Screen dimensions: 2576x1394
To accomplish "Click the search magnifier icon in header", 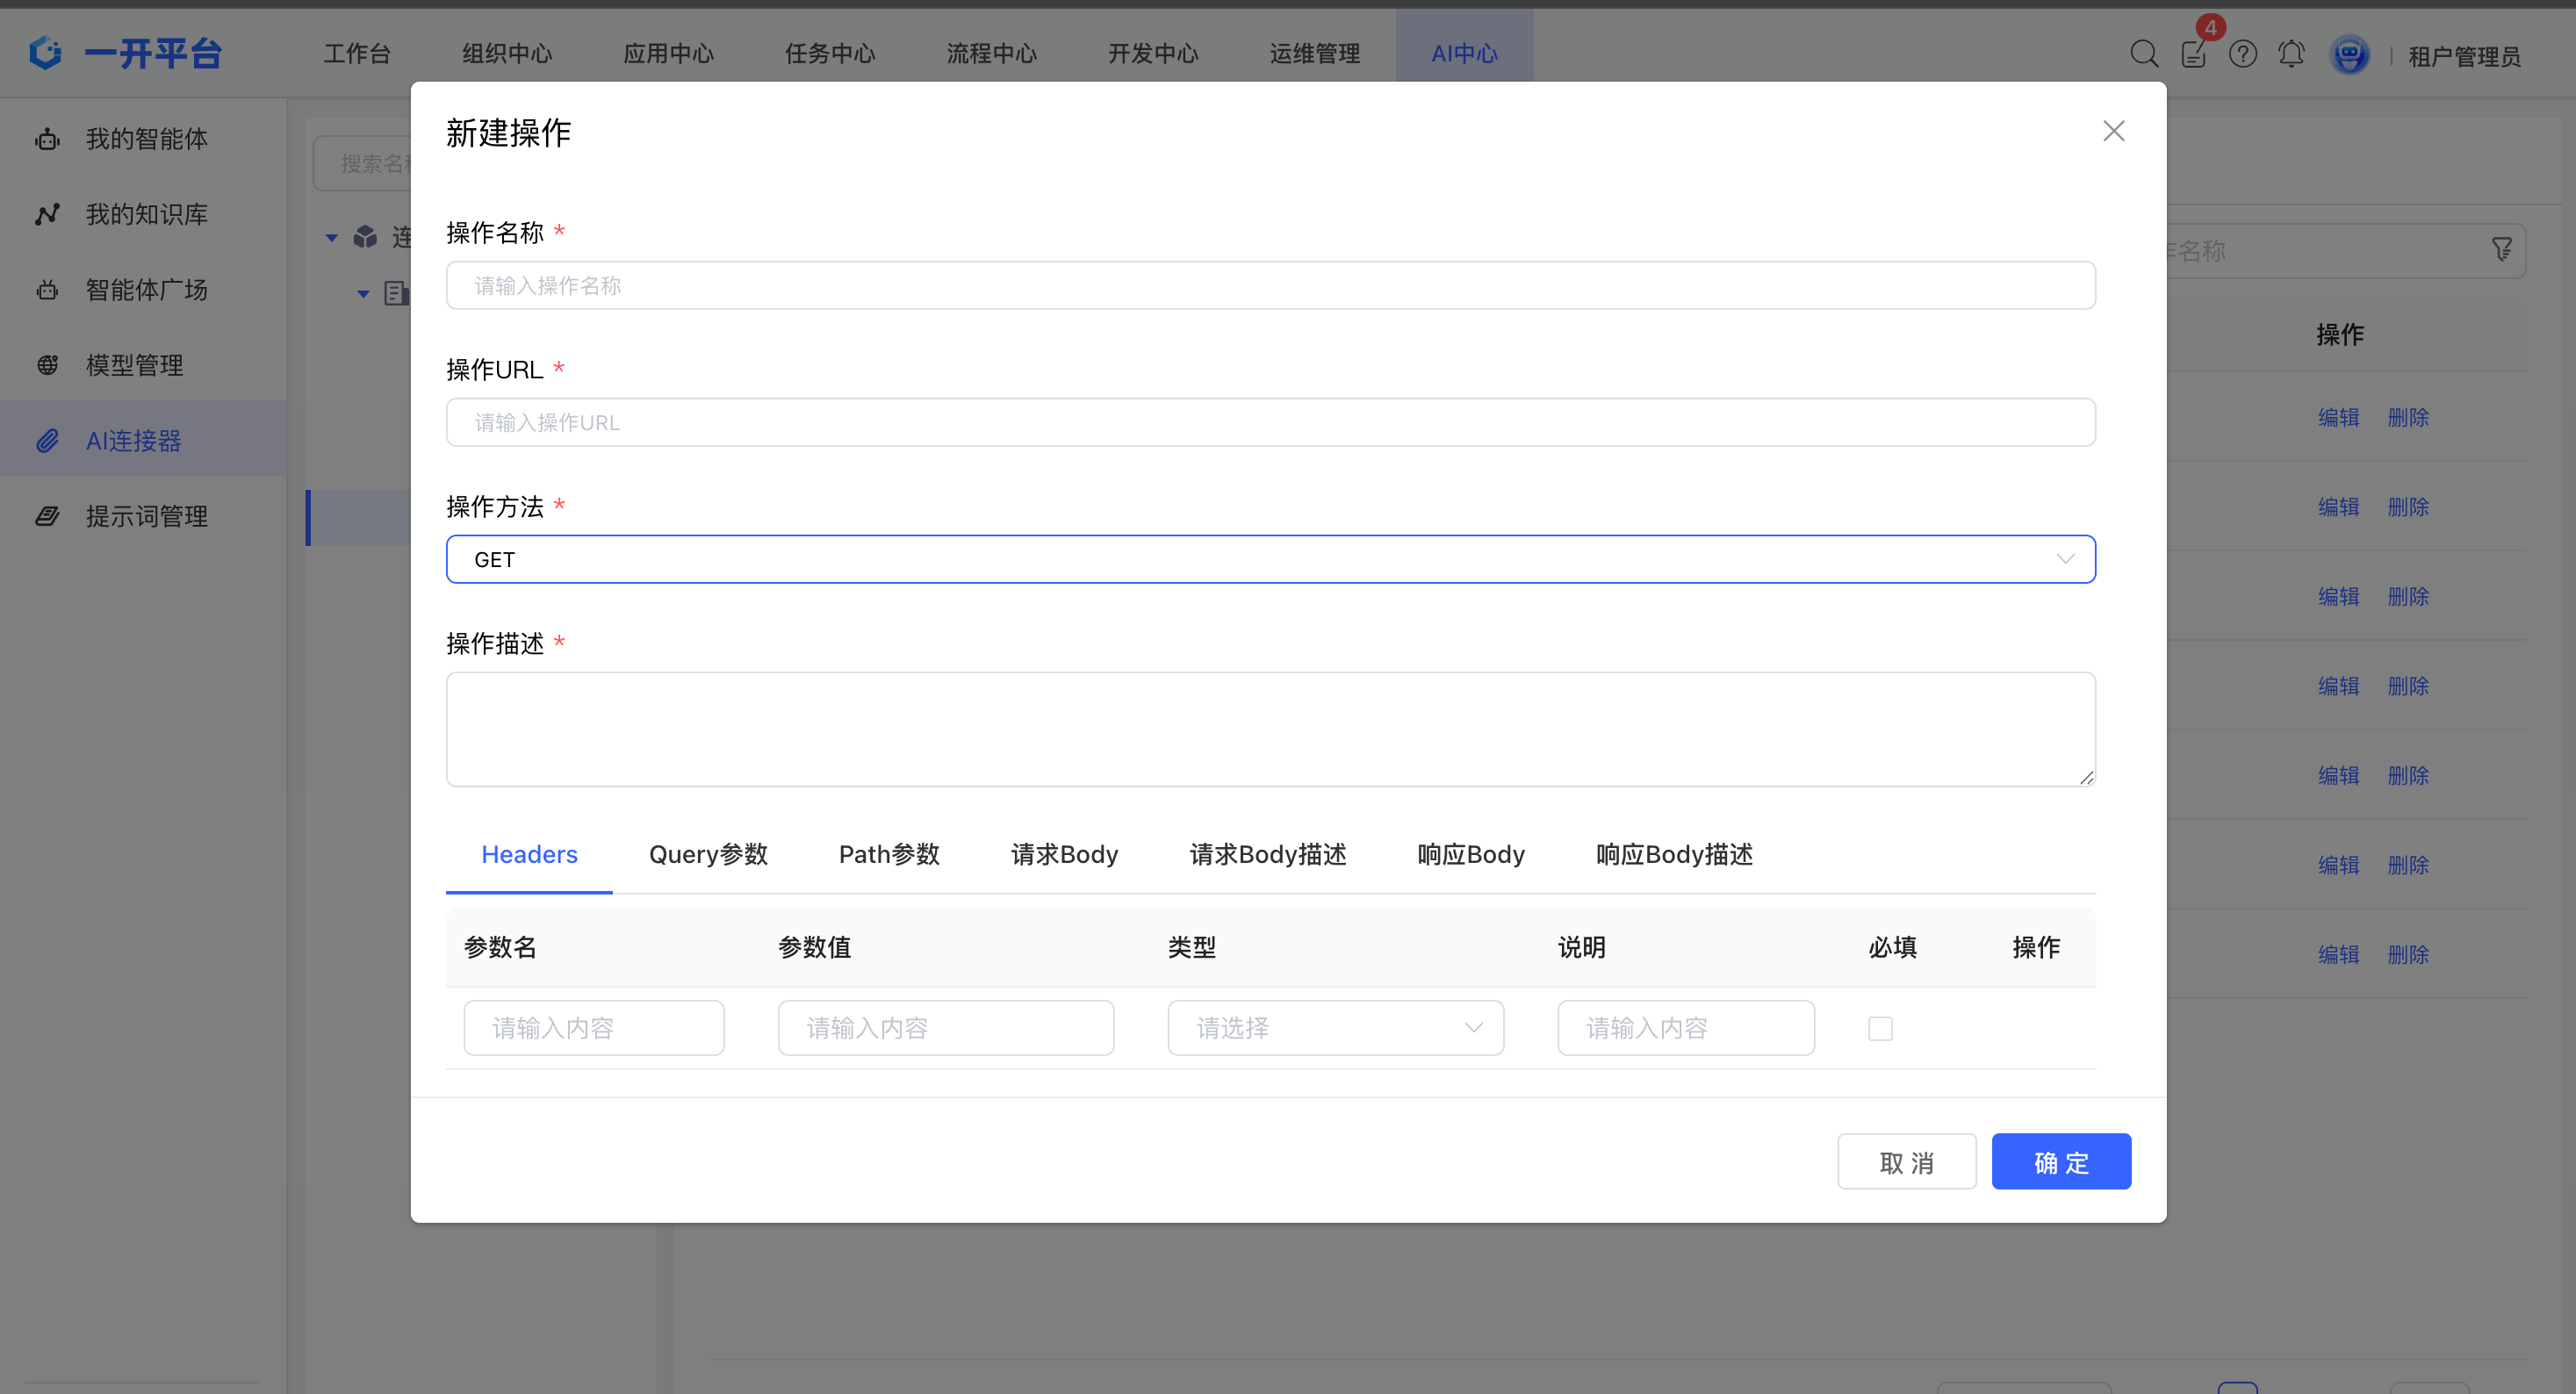I will point(2143,54).
